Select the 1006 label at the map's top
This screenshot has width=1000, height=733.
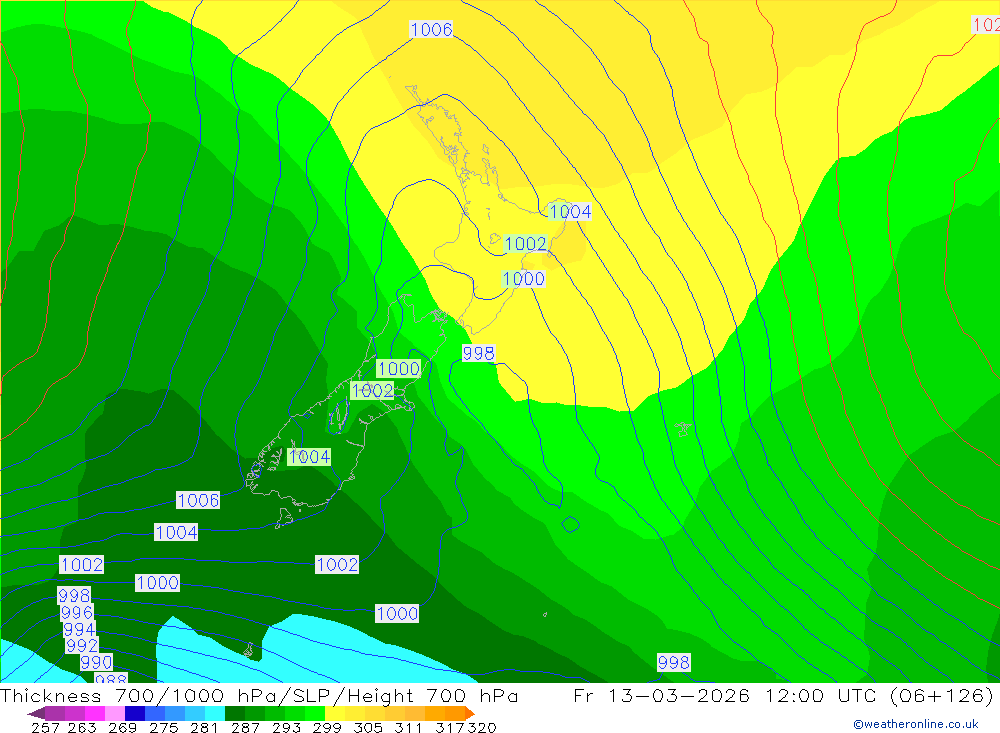(431, 29)
